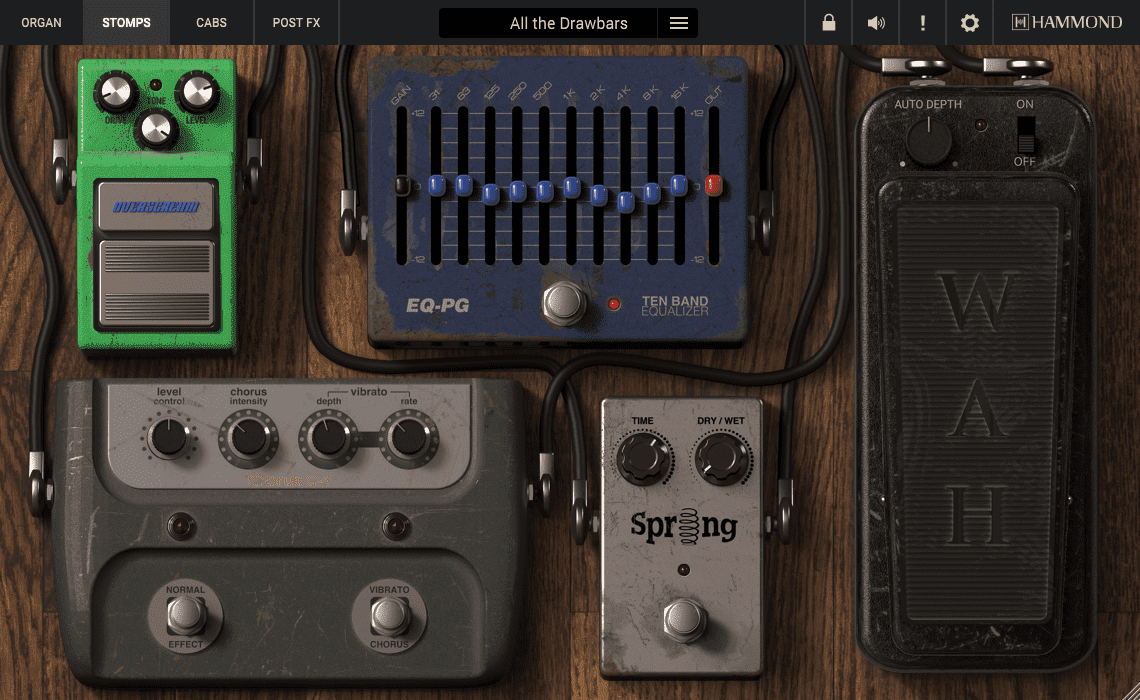Switch to the ORGAN tab
Viewport: 1140px width, 700px height.
point(41,23)
